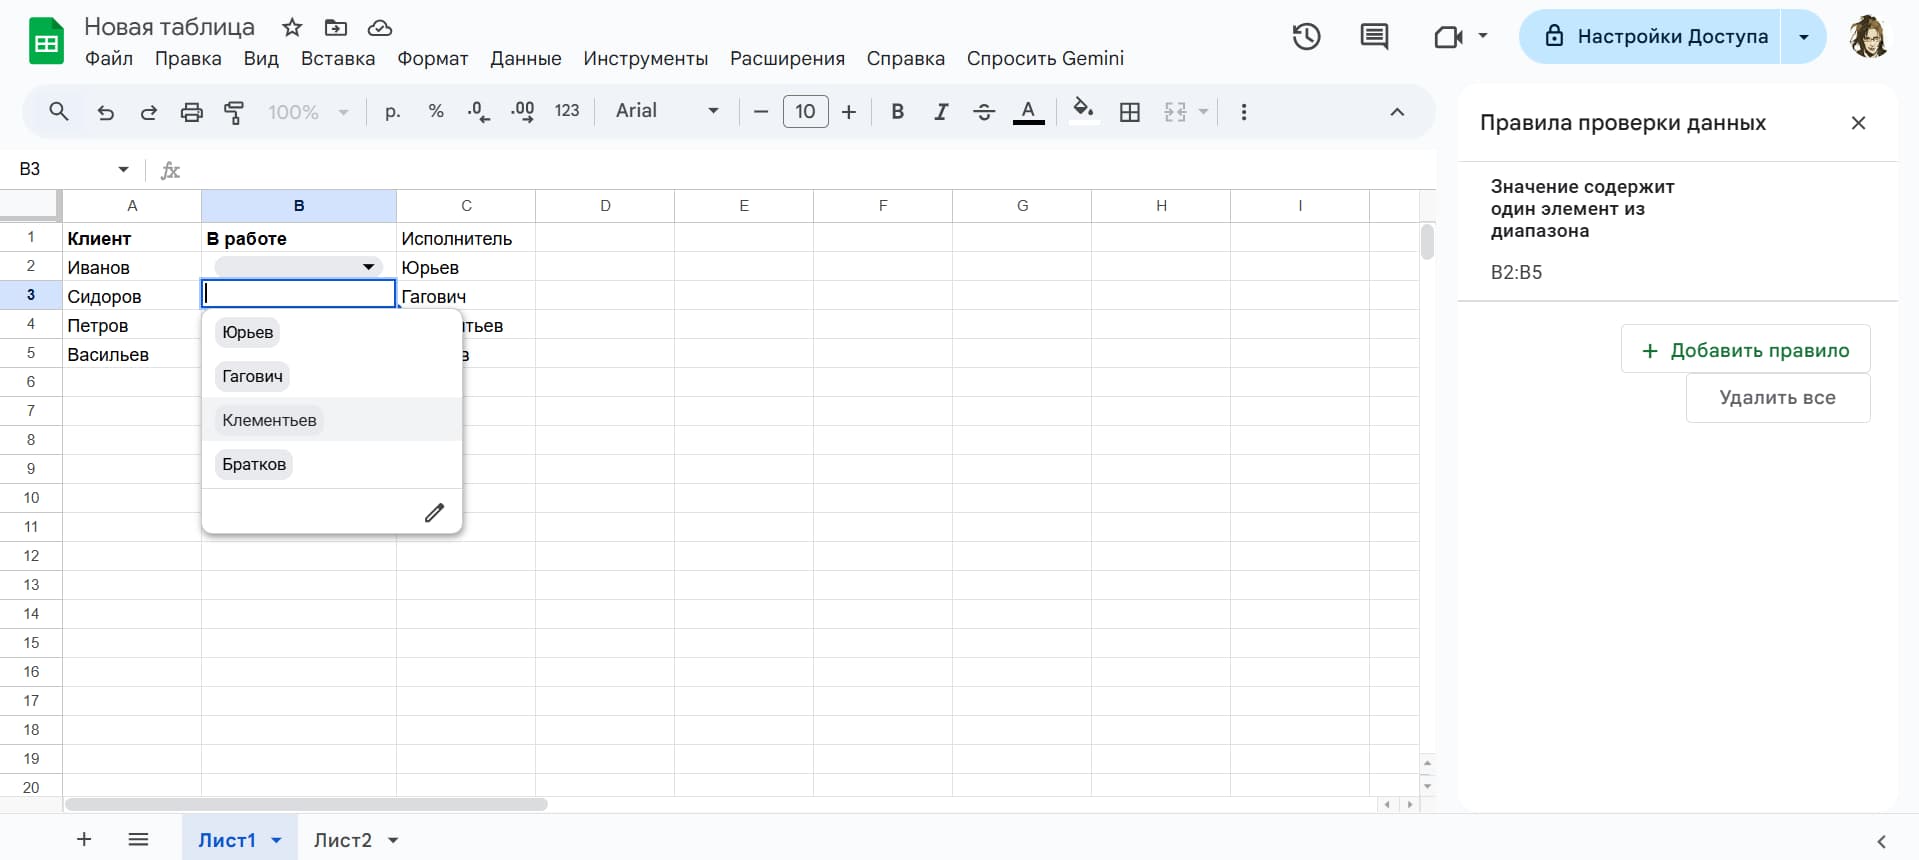Toggle bold formatting

pos(897,112)
